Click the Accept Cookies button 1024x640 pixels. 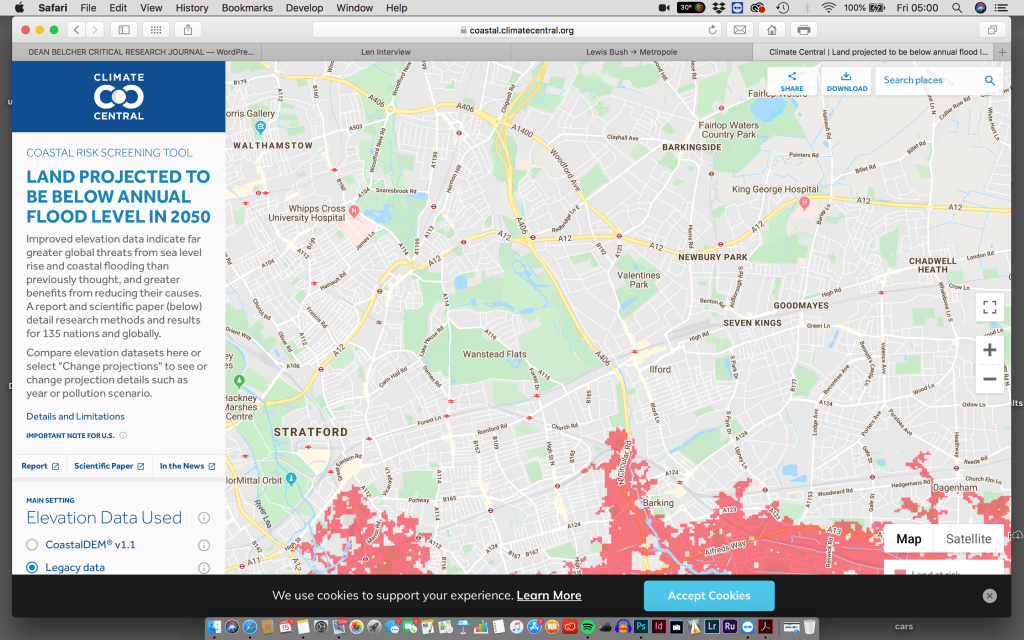(x=708, y=596)
